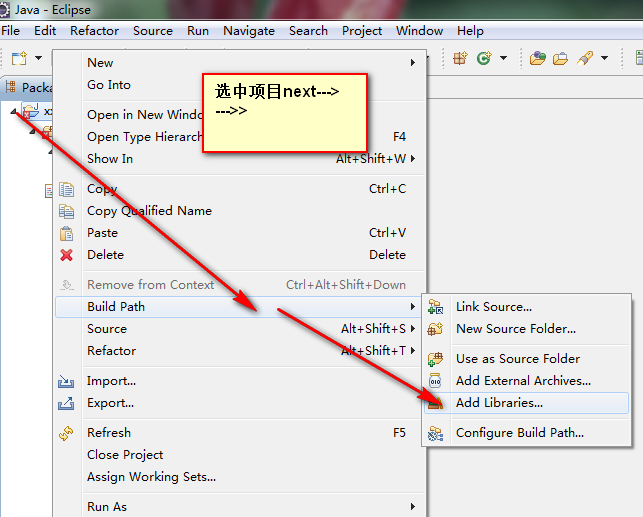The height and width of the screenshot is (517, 643).
Task: Open the Search toolbar dropdown arrow
Action: 604,58
